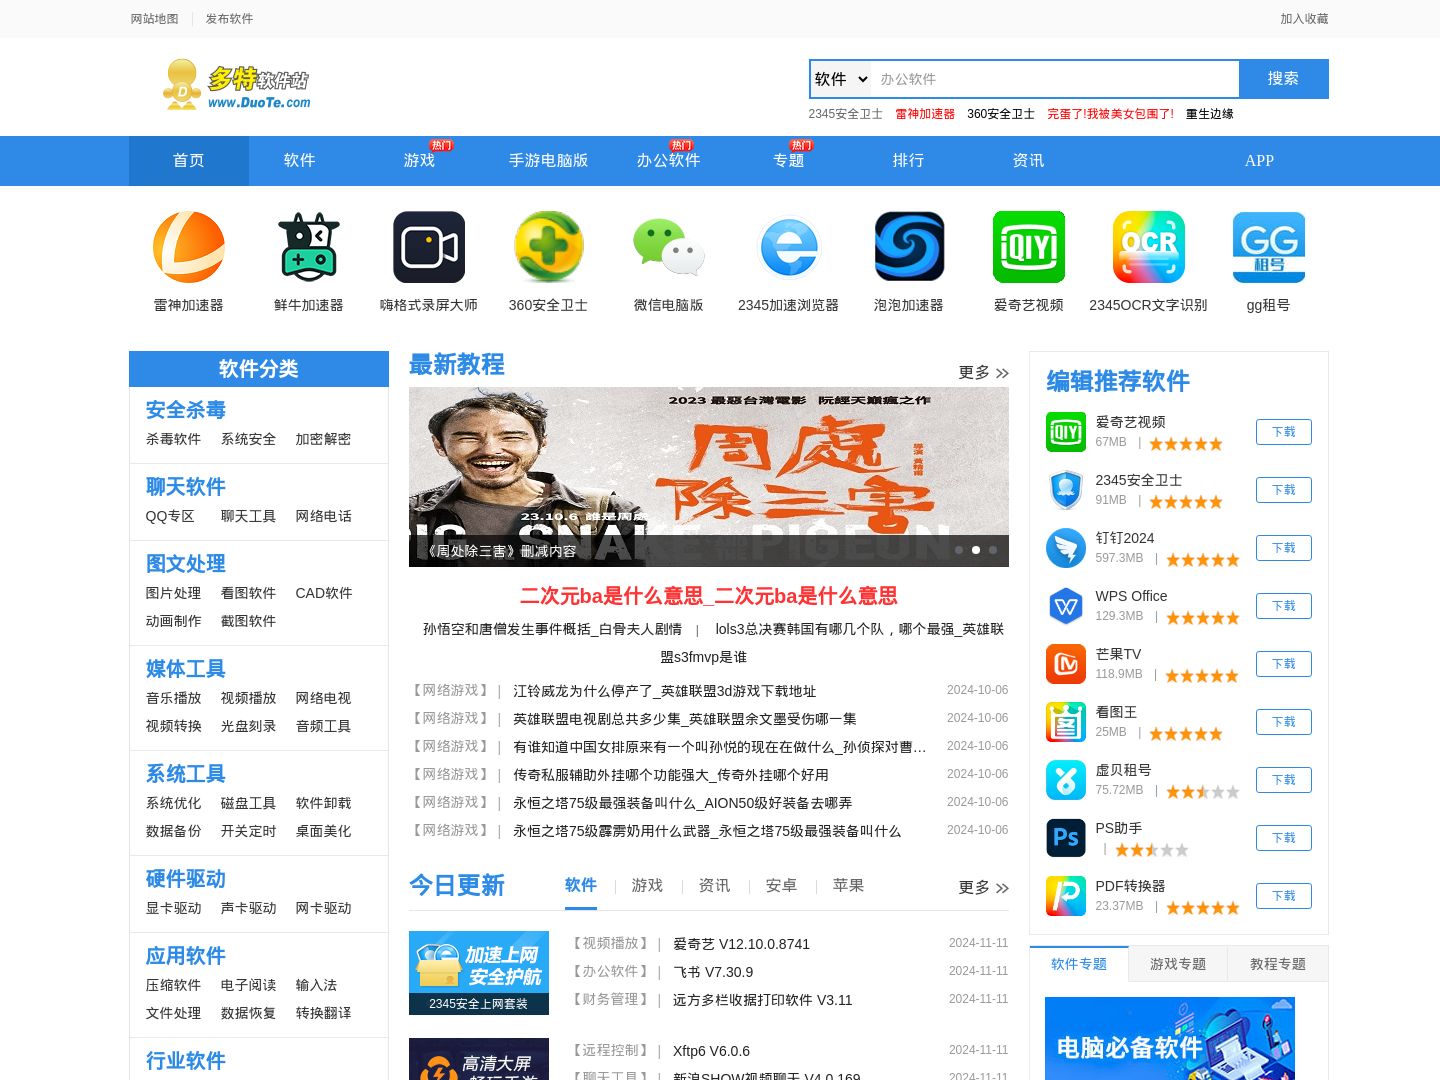Open the 泡泡加速器 swirl icon
The image size is (1440, 1080).
909,247
